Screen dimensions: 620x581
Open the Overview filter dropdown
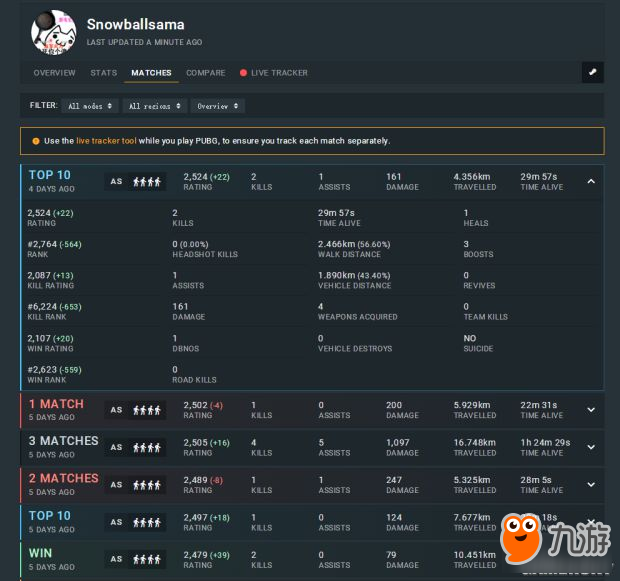pyautogui.click(x=217, y=106)
